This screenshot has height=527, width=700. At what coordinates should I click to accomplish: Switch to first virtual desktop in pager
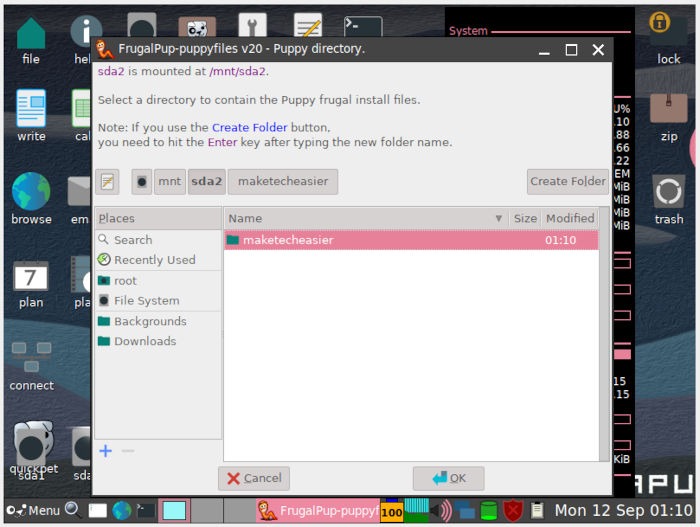[x=174, y=510]
